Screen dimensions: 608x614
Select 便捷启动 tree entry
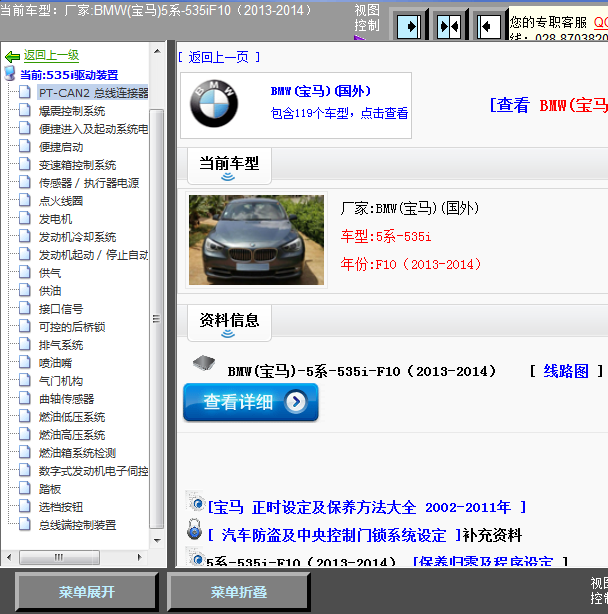coord(61,147)
